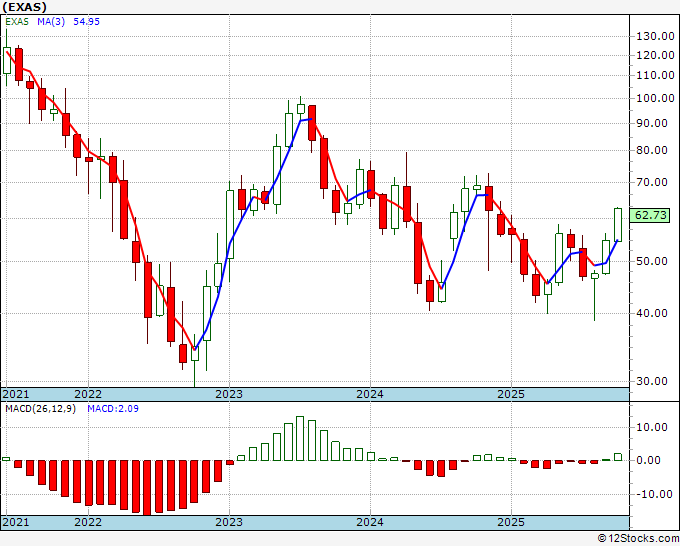Click the last green MACD histogram bar

click(x=618, y=457)
